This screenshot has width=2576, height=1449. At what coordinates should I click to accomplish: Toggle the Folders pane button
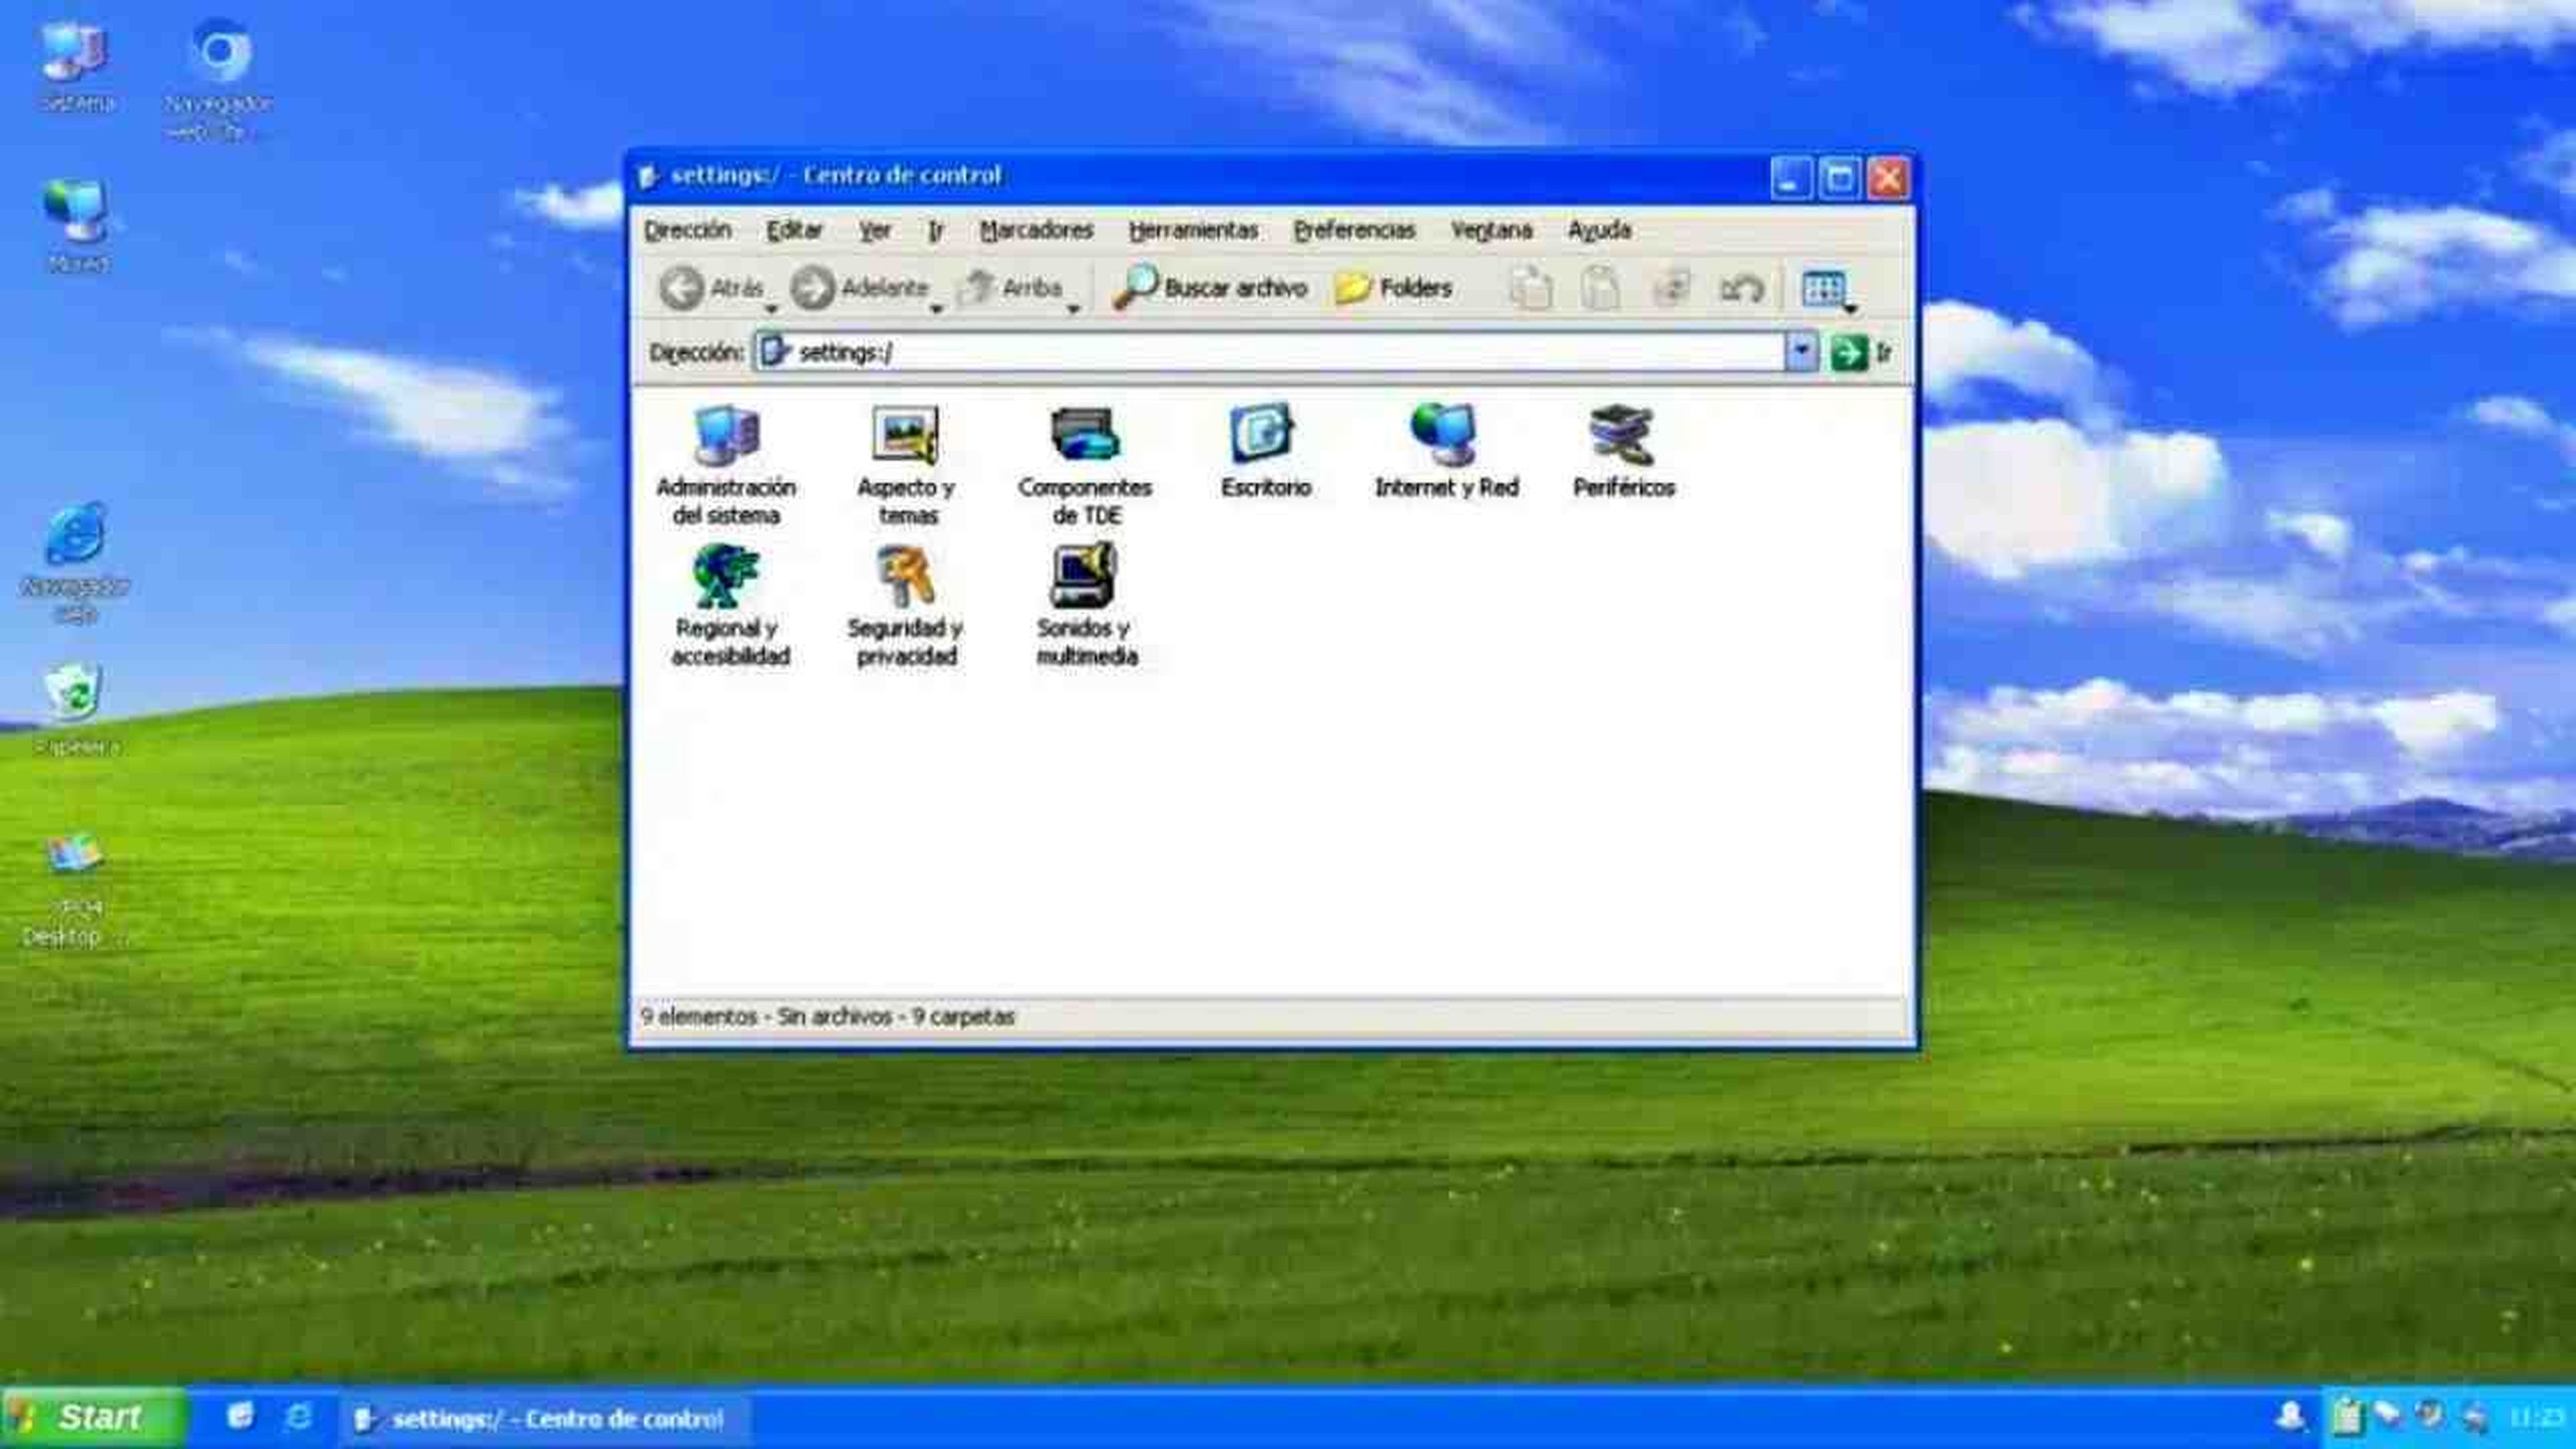coord(1393,288)
